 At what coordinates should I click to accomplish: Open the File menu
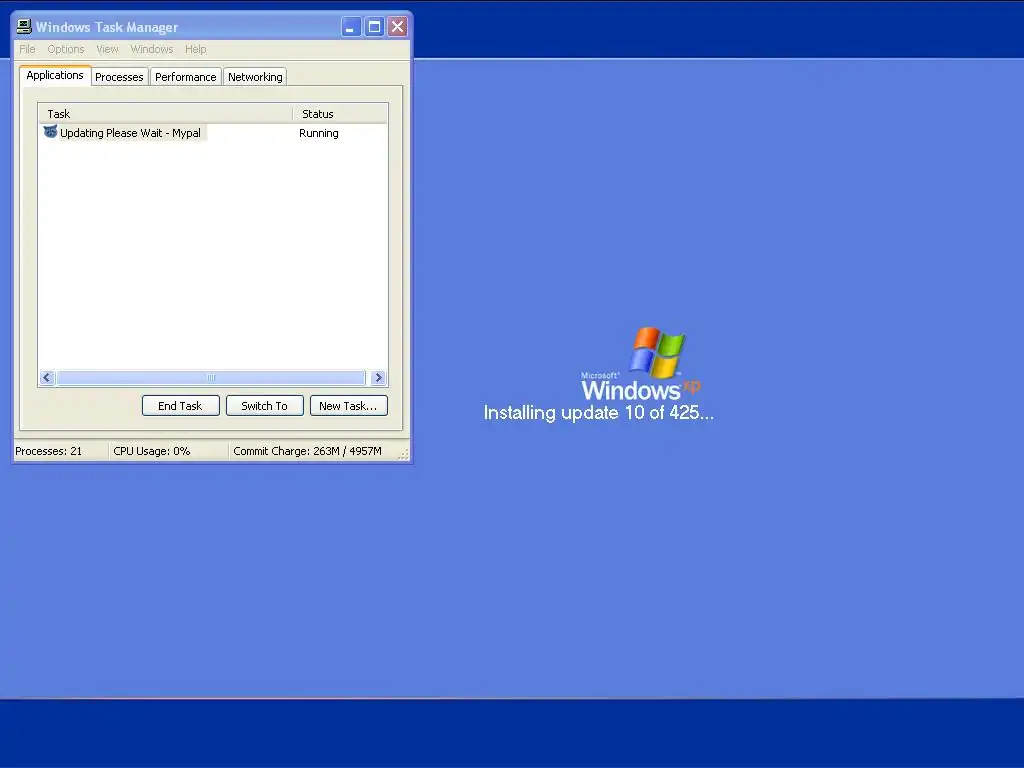pyautogui.click(x=27, y=49)
